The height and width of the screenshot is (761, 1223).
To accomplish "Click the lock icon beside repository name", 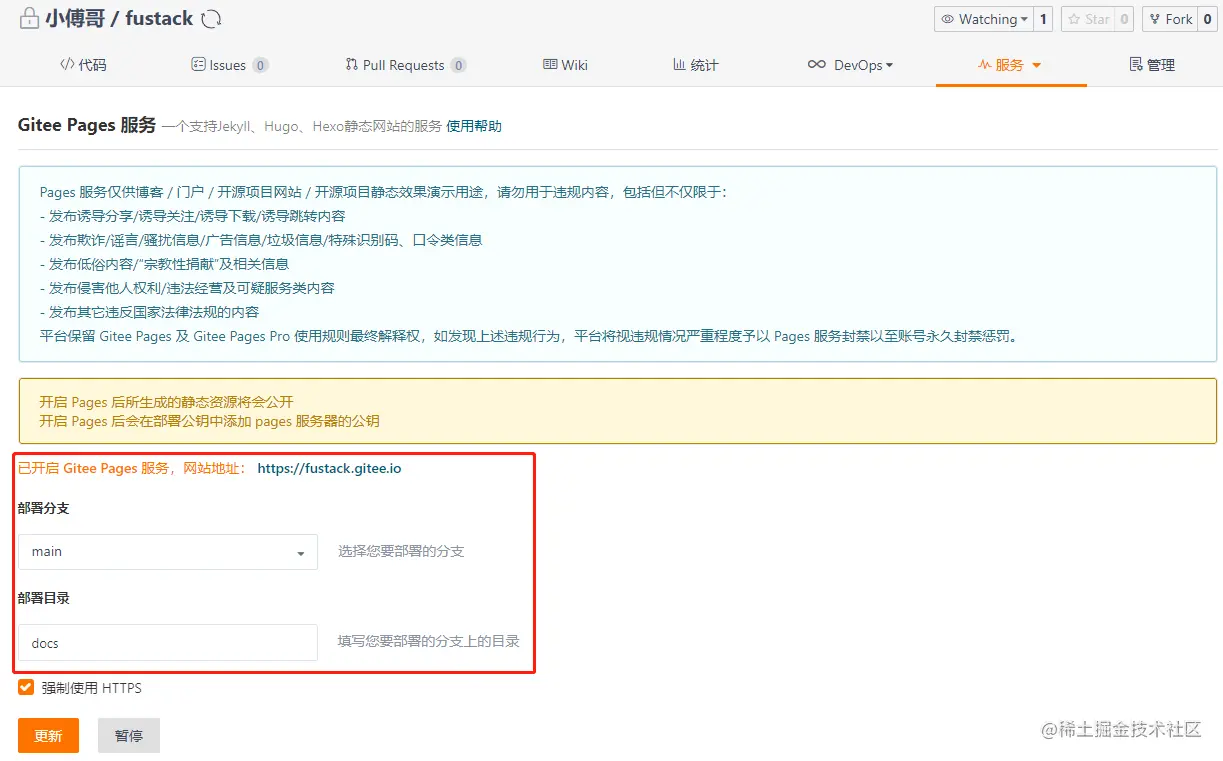I will pos(29,19).
